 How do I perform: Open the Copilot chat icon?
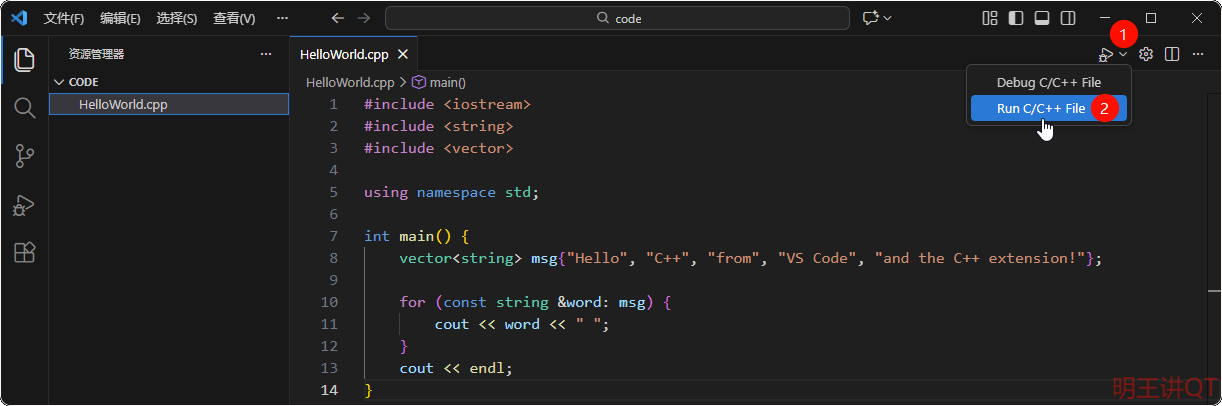pos(870,18)
